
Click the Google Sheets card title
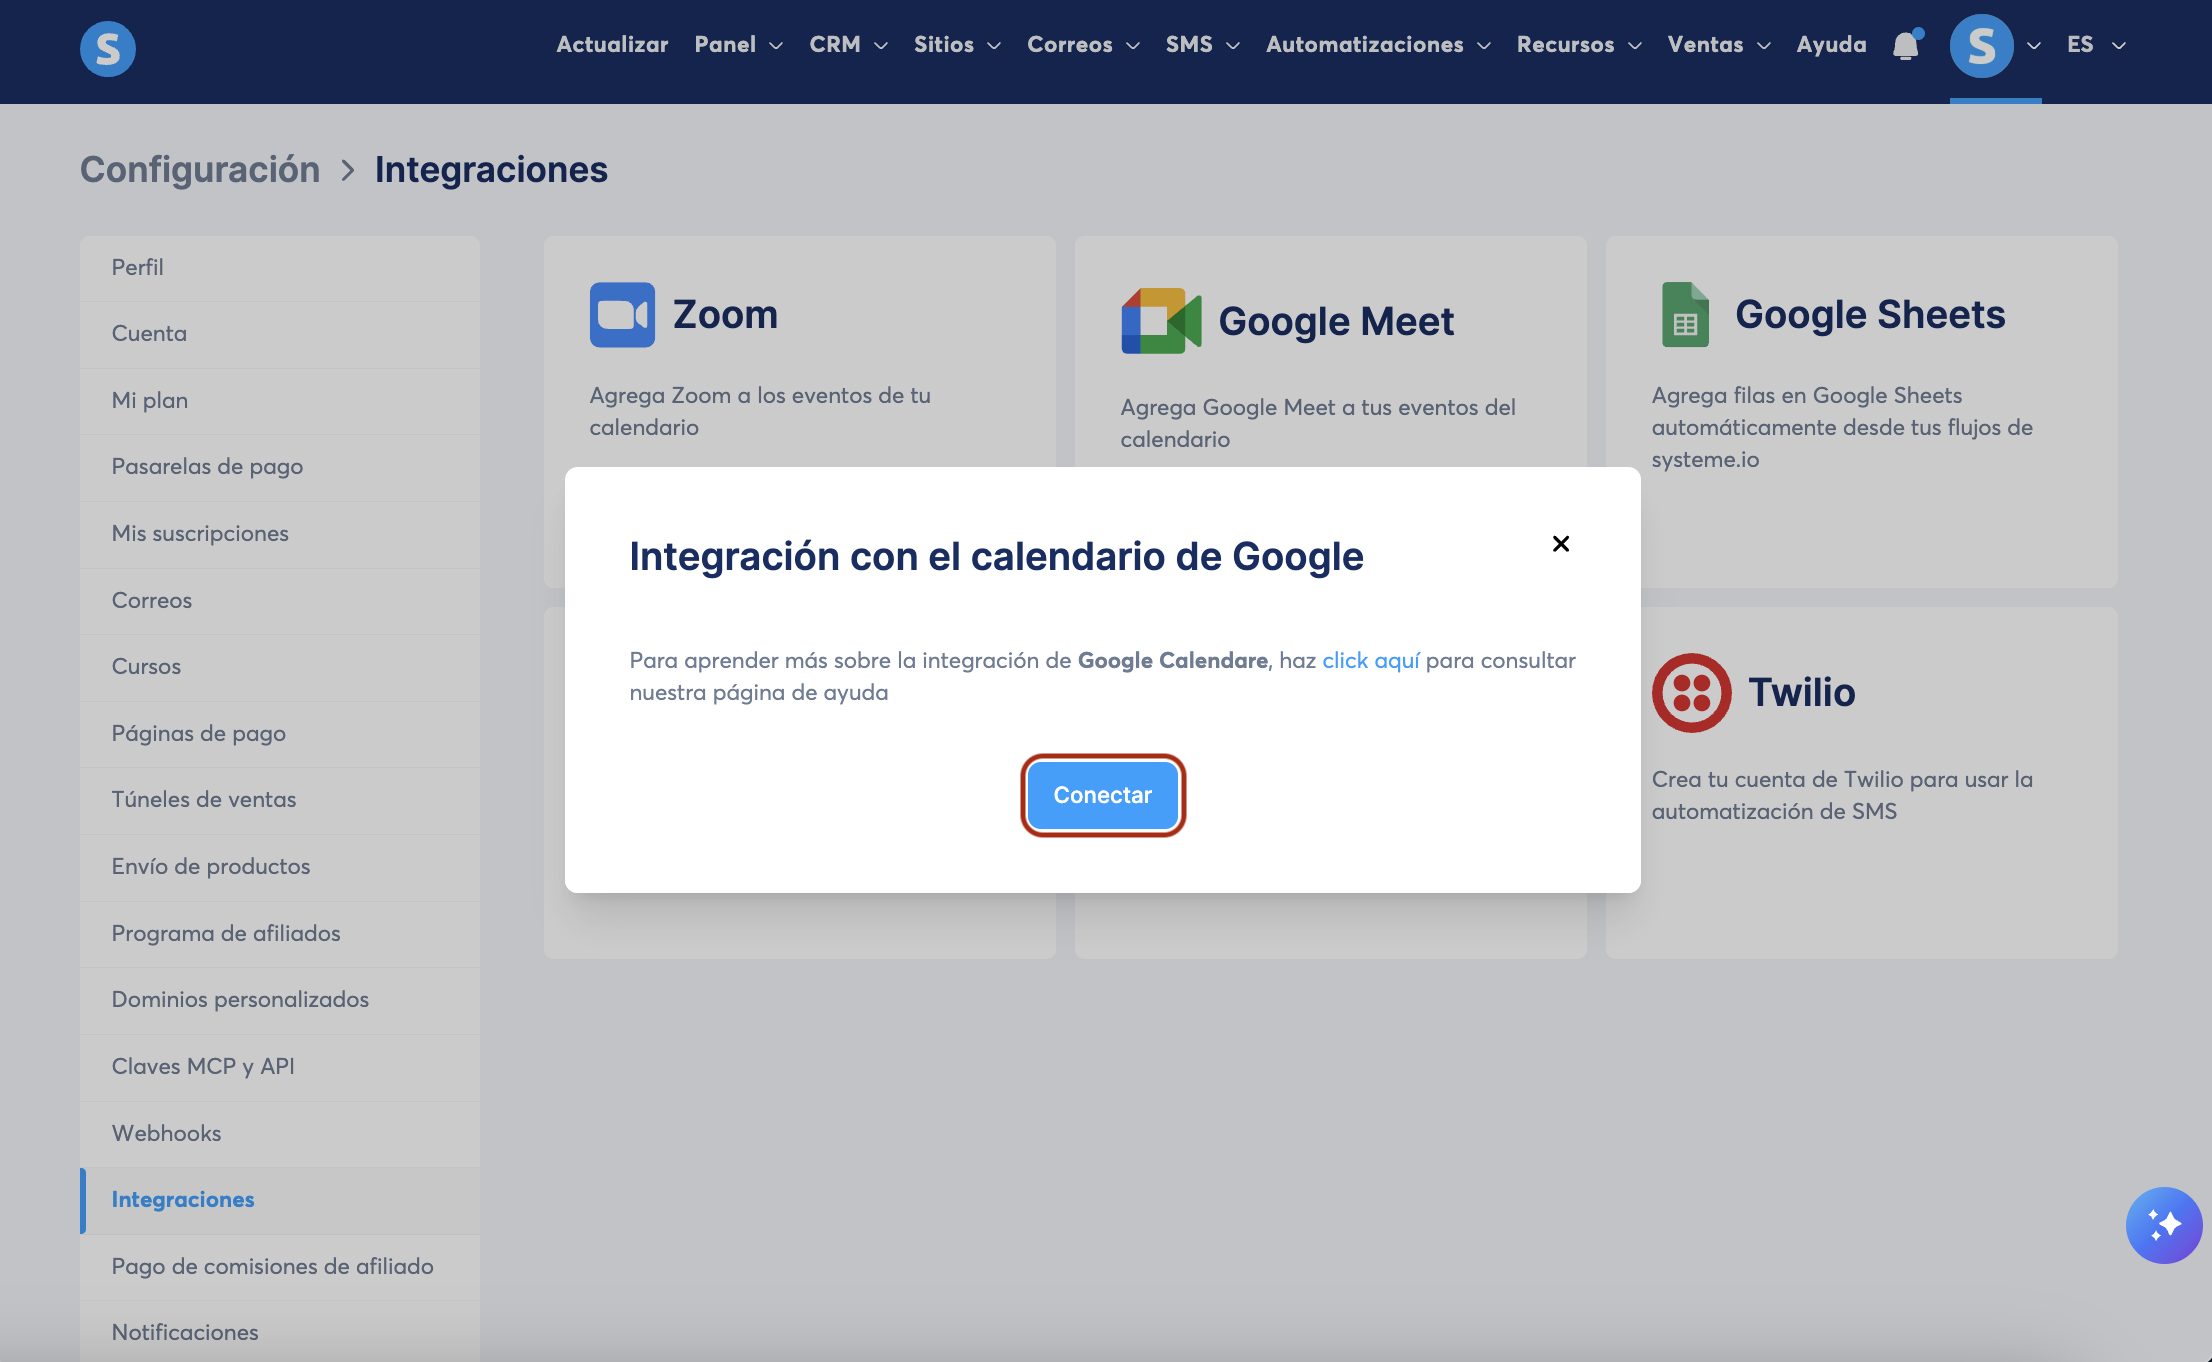[1870, 314]
